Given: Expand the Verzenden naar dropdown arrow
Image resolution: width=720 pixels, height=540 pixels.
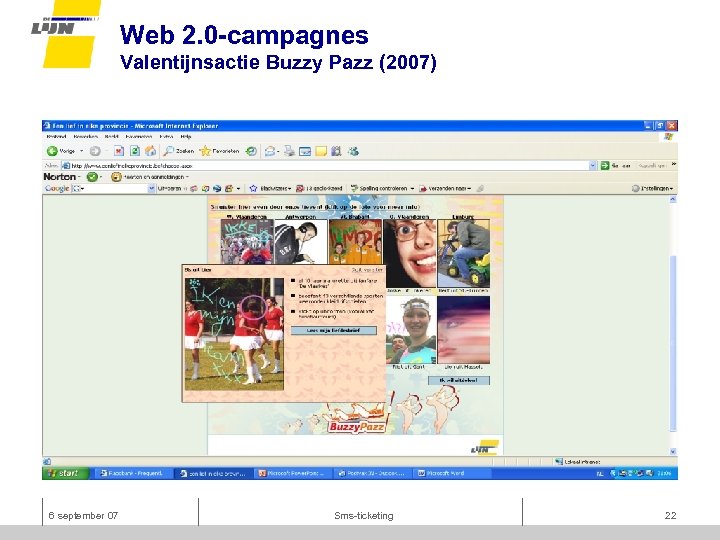Looking at the screenshot, I should tap(469, 188).
